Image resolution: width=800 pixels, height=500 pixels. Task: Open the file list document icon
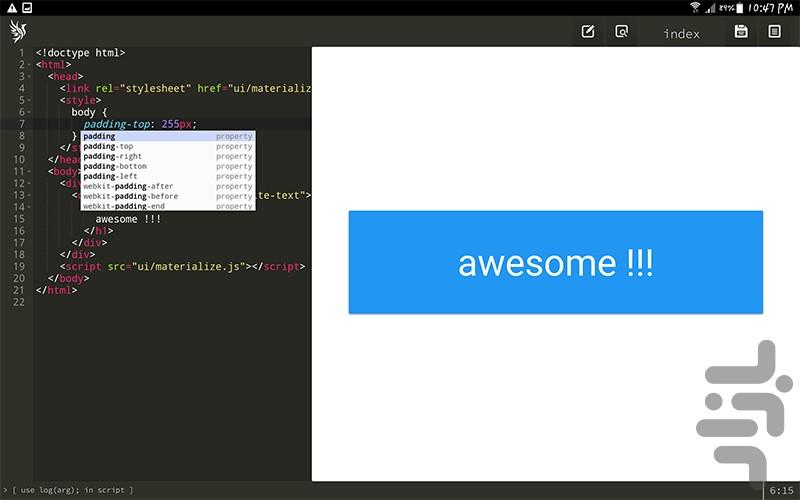(x=774, y=32)
